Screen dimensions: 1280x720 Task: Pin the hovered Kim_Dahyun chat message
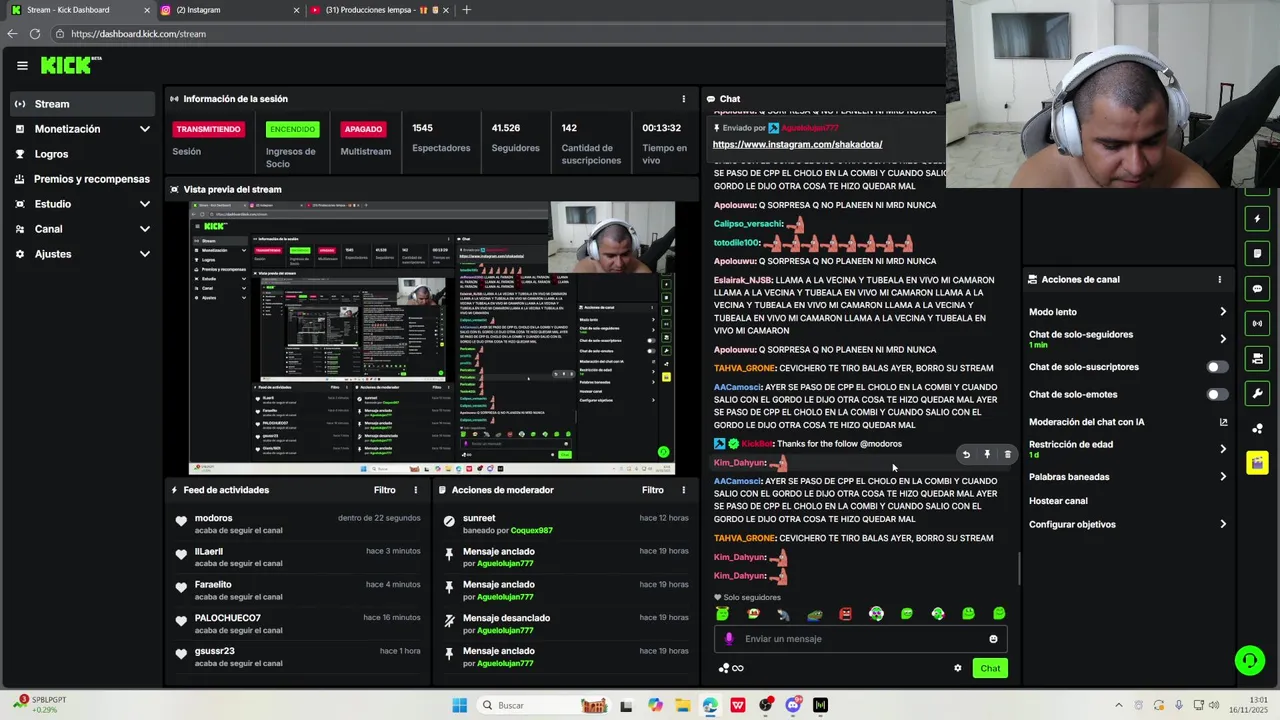tap(987, 455)
